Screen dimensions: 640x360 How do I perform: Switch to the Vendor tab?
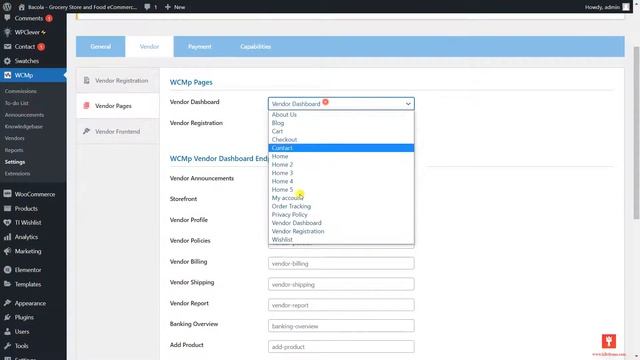pyautogui.click(x=149, y=47)
